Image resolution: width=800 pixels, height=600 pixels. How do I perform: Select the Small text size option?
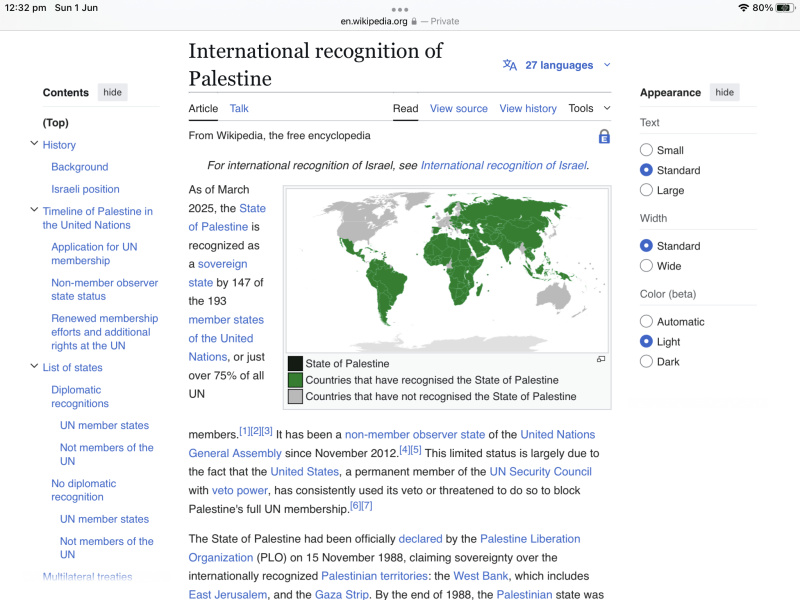646,150
